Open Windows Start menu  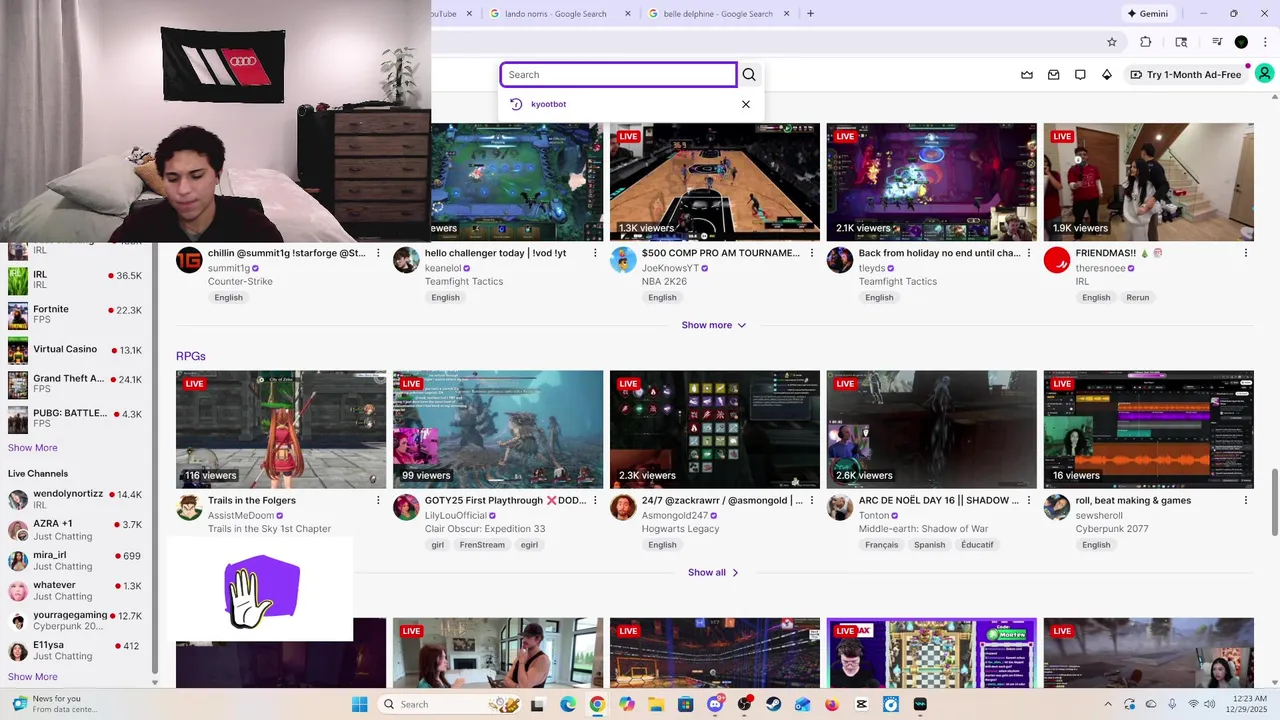(x=360, y=704)
